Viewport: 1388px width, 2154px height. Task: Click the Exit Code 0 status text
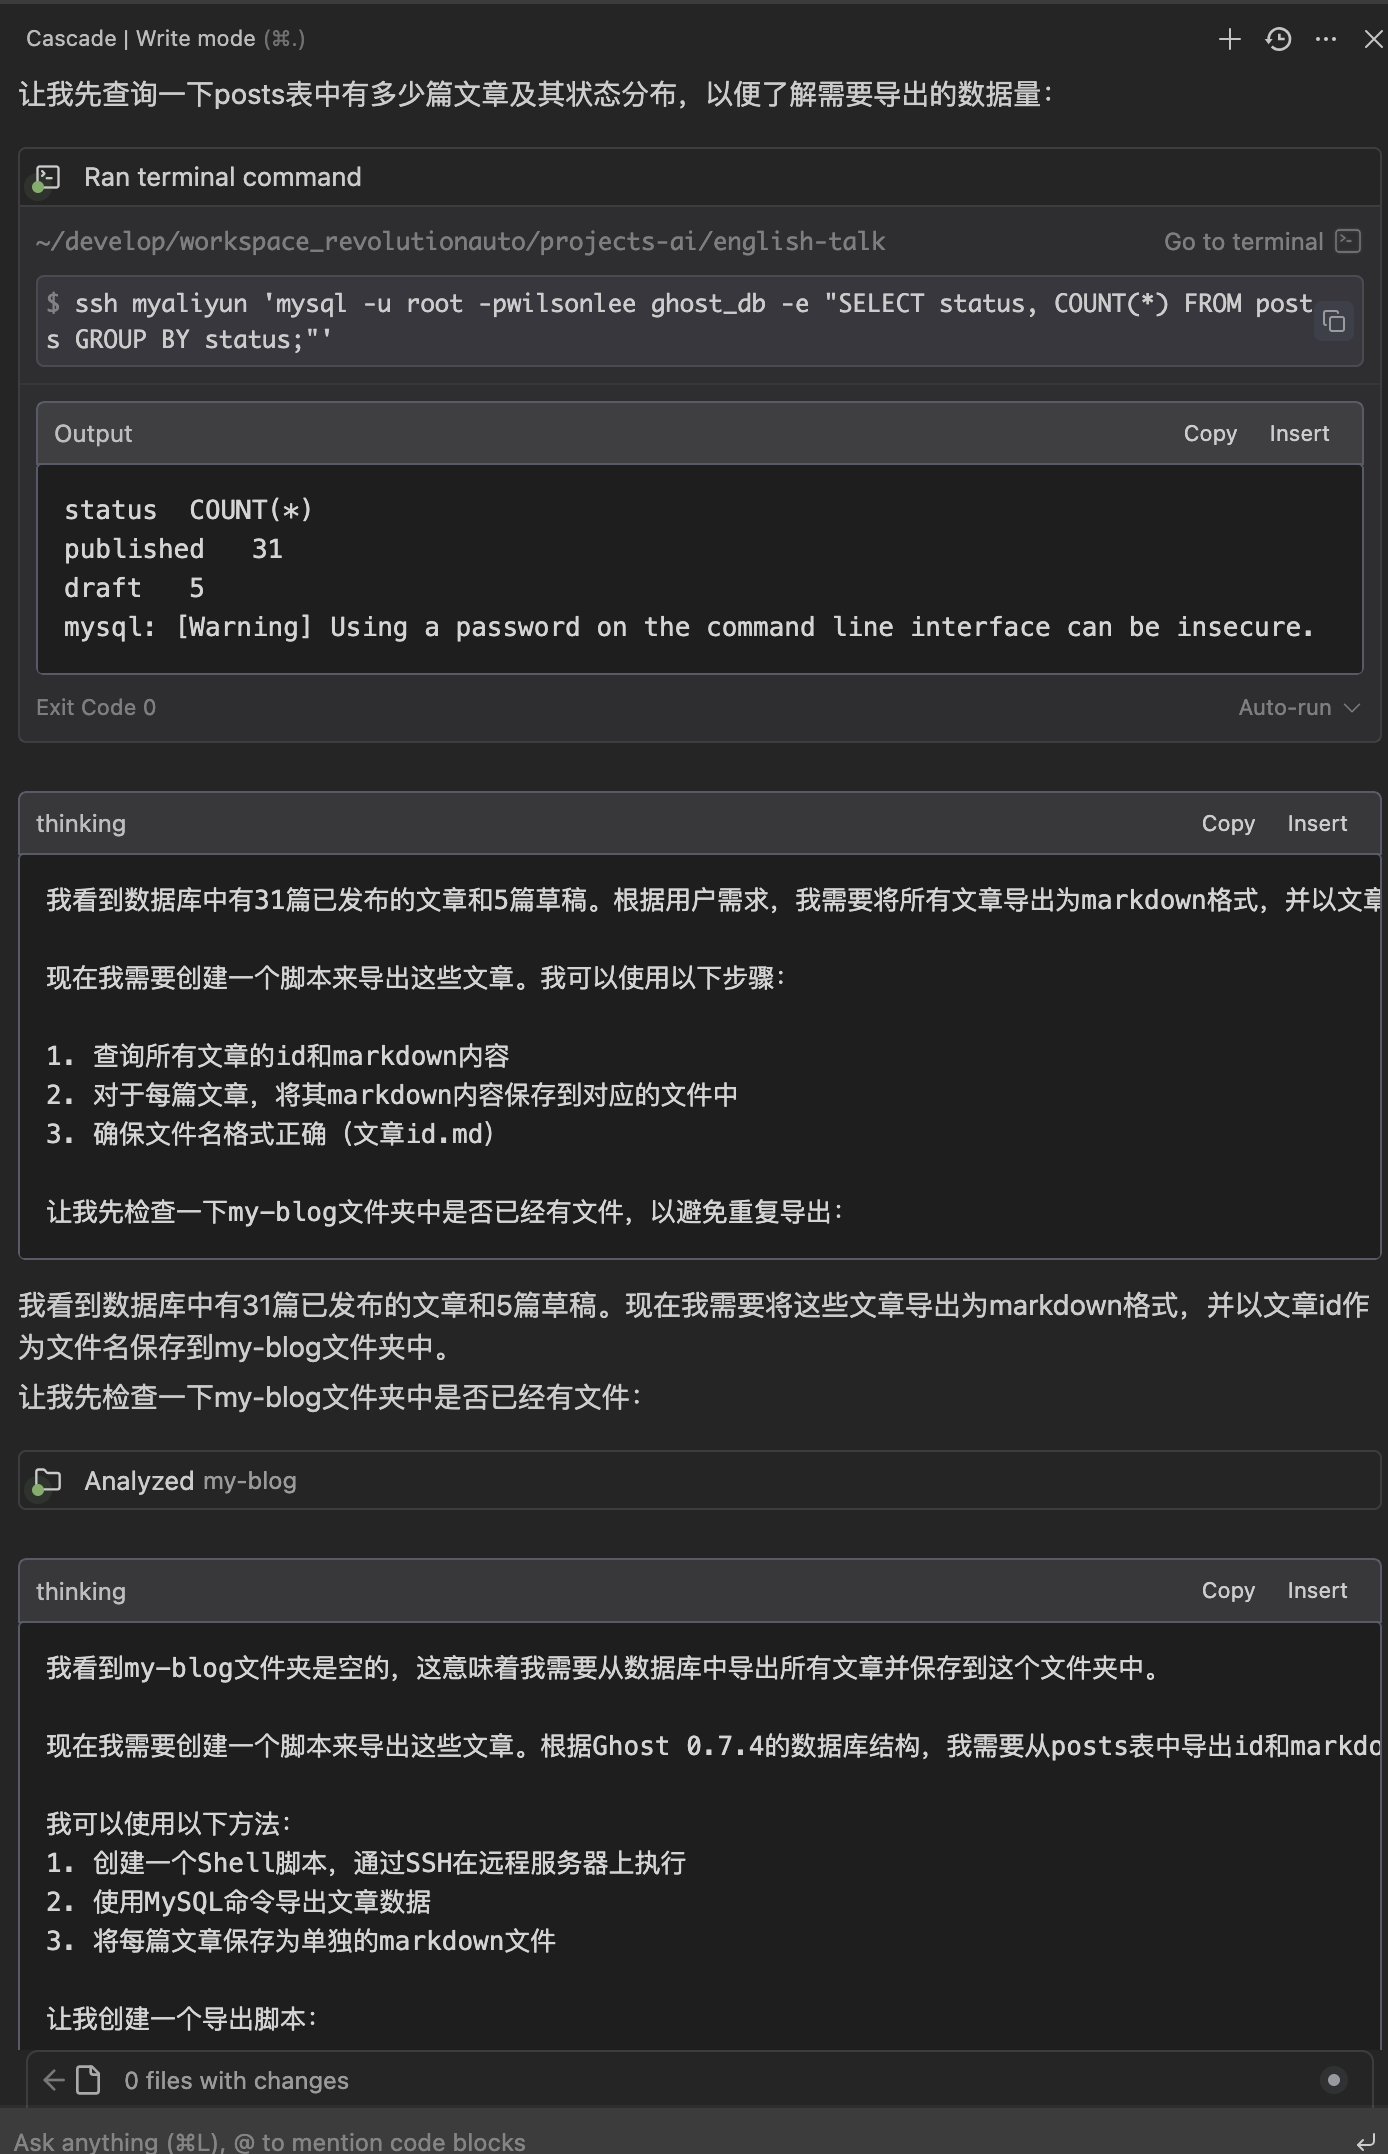coord(96,707)
